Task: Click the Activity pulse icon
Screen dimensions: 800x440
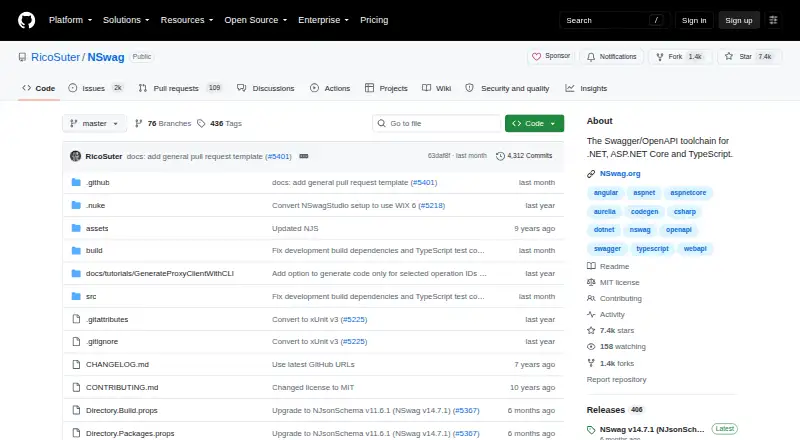Action: click(x=591, y=314)
